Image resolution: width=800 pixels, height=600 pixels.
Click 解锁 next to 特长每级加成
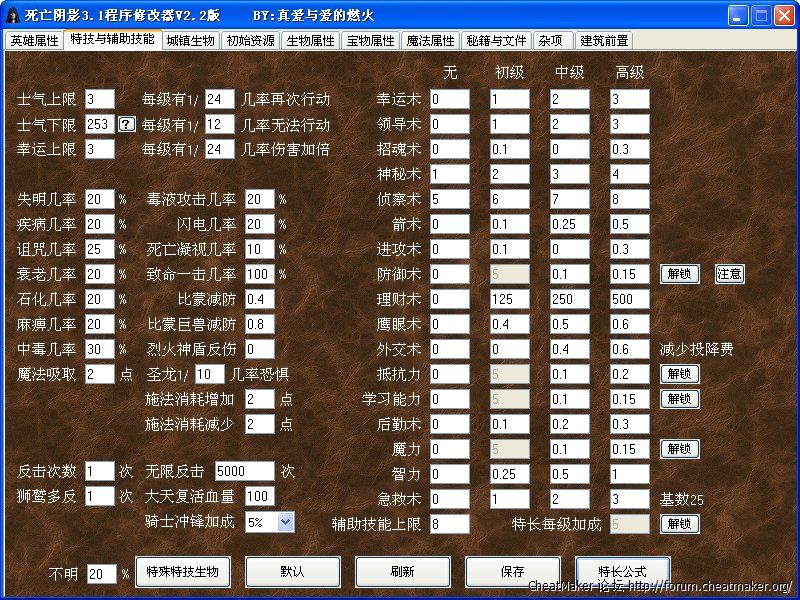click(680, 524)
